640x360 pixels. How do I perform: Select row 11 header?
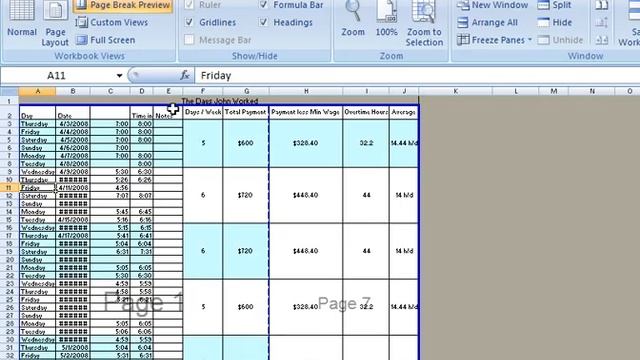(x=9, y=188)
